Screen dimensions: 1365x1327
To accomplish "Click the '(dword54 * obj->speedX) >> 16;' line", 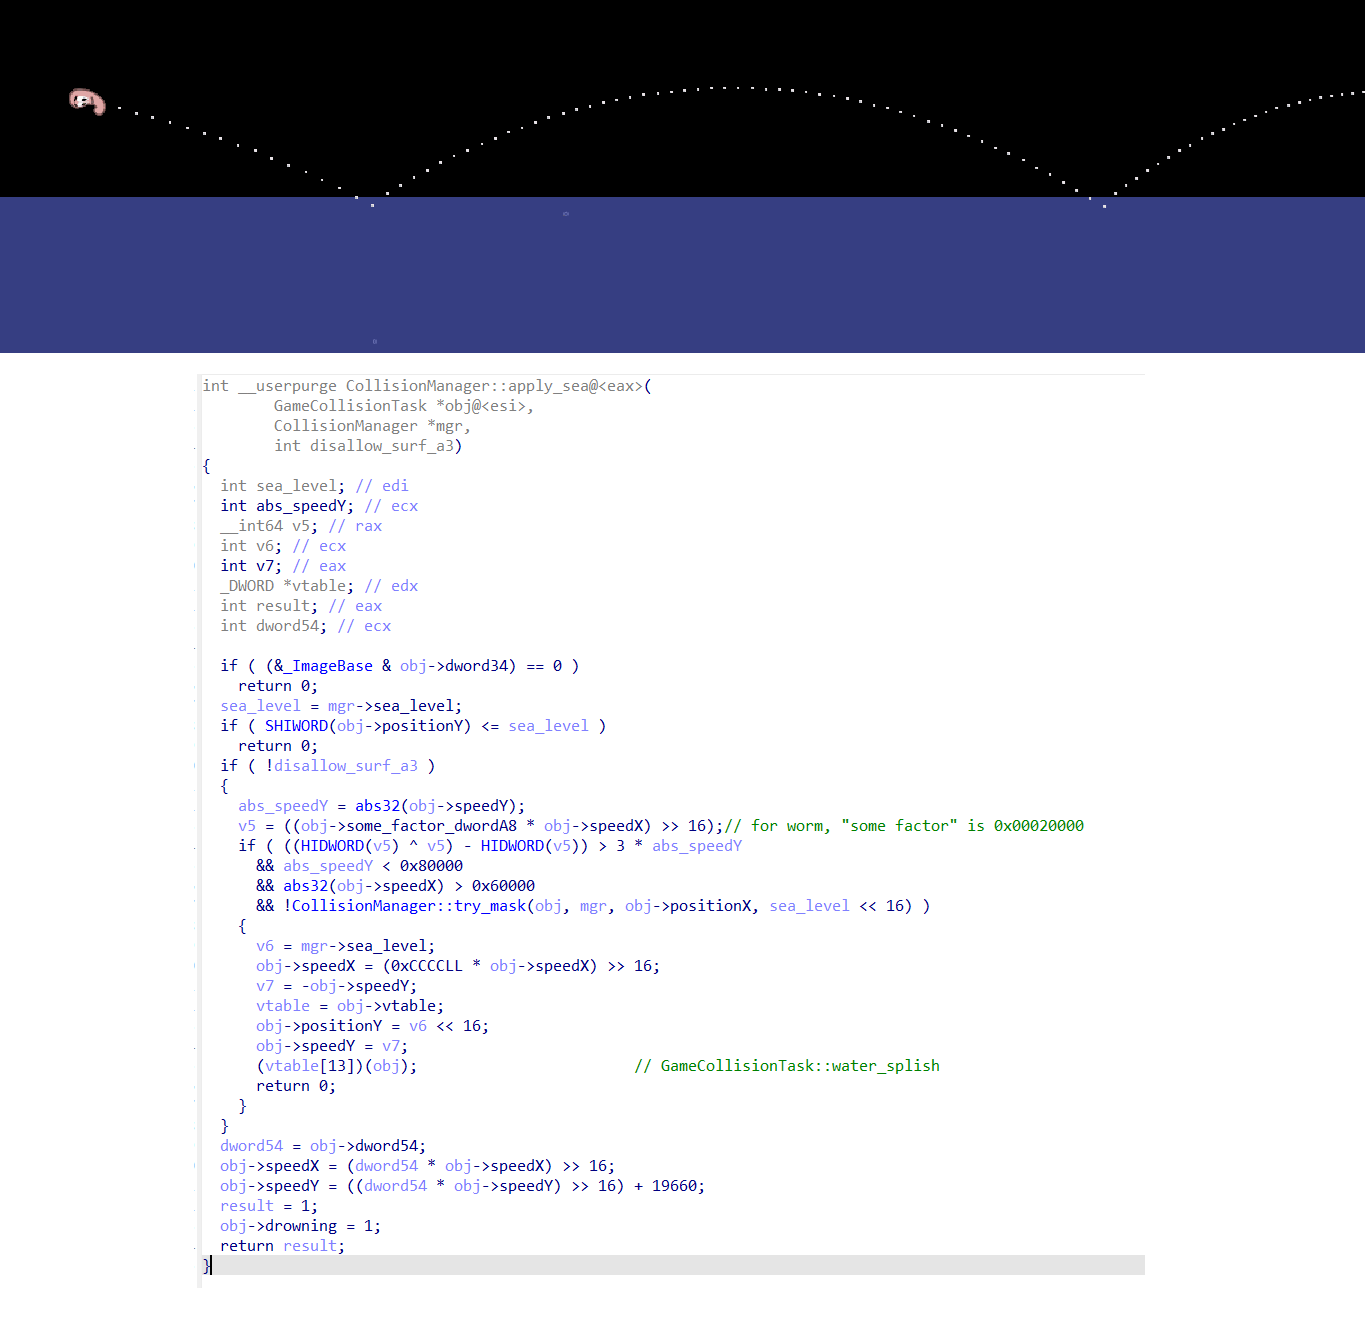I will click(418, 1166).
